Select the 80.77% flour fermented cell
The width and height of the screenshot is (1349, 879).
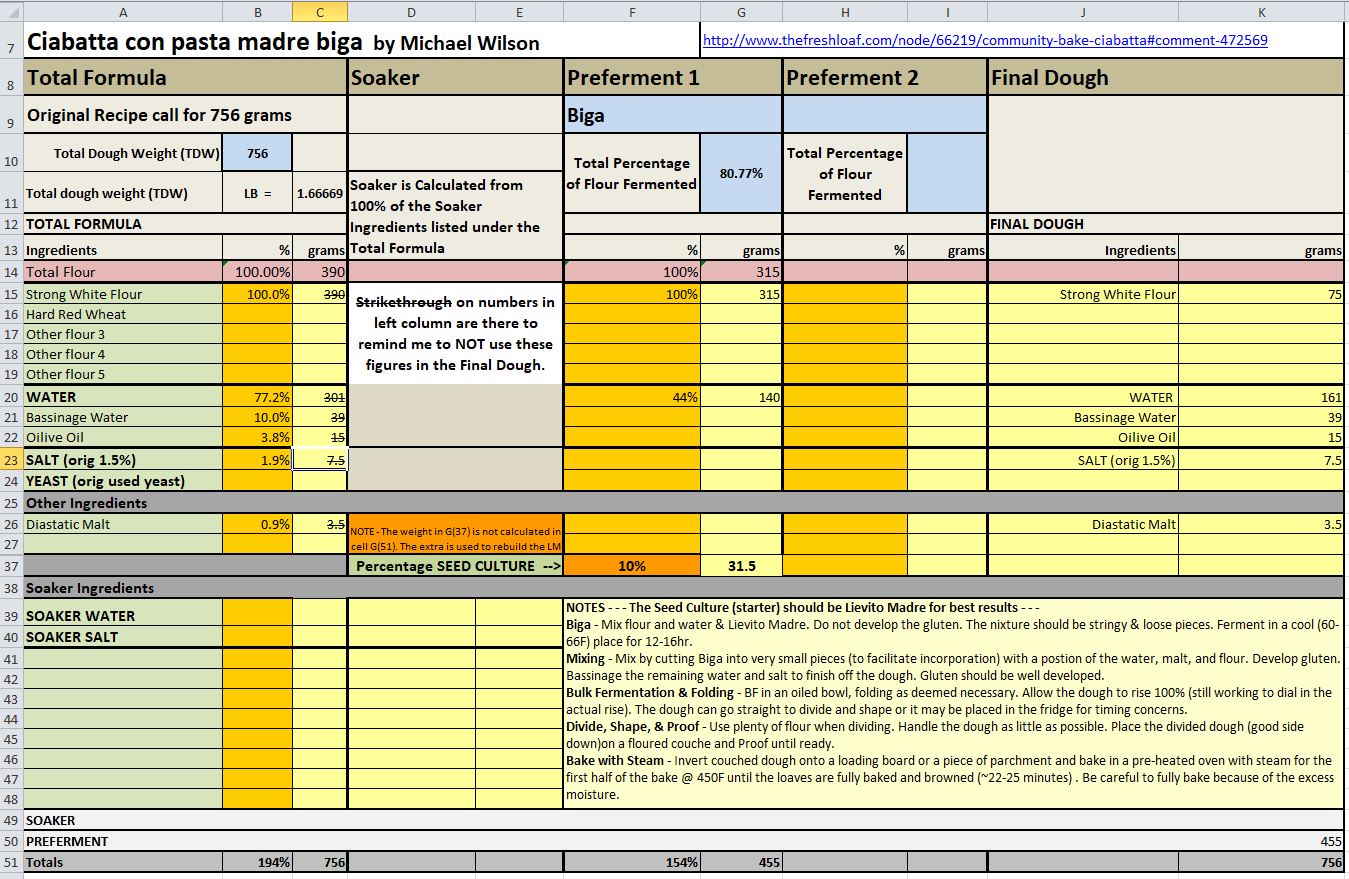point(740,173)
